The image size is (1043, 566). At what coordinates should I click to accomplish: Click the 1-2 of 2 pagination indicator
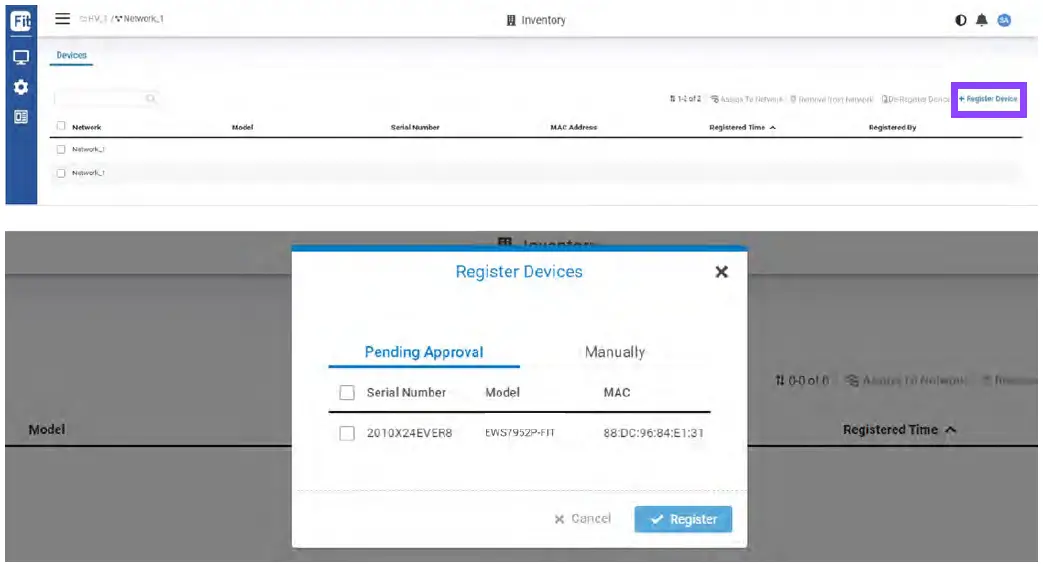coord(685,99)
